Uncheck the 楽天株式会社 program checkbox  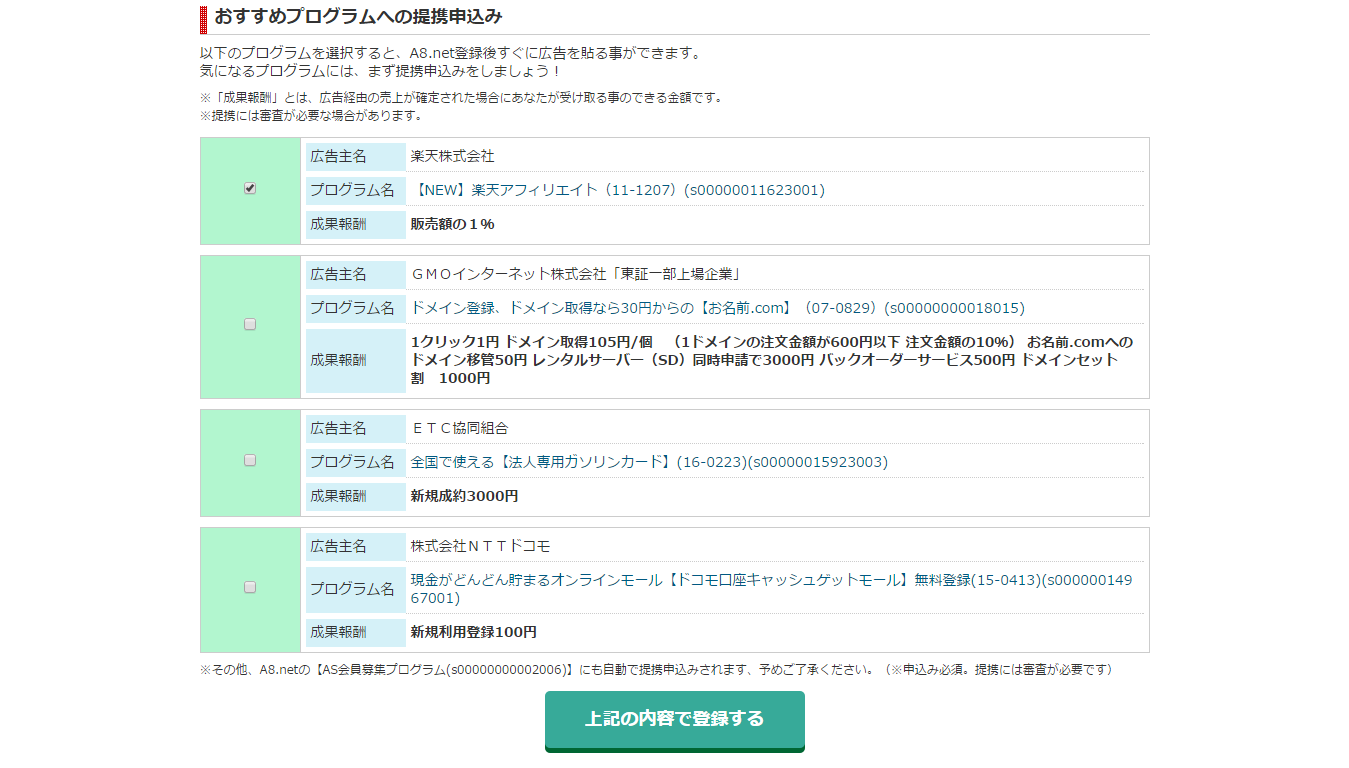coord(250,188)
